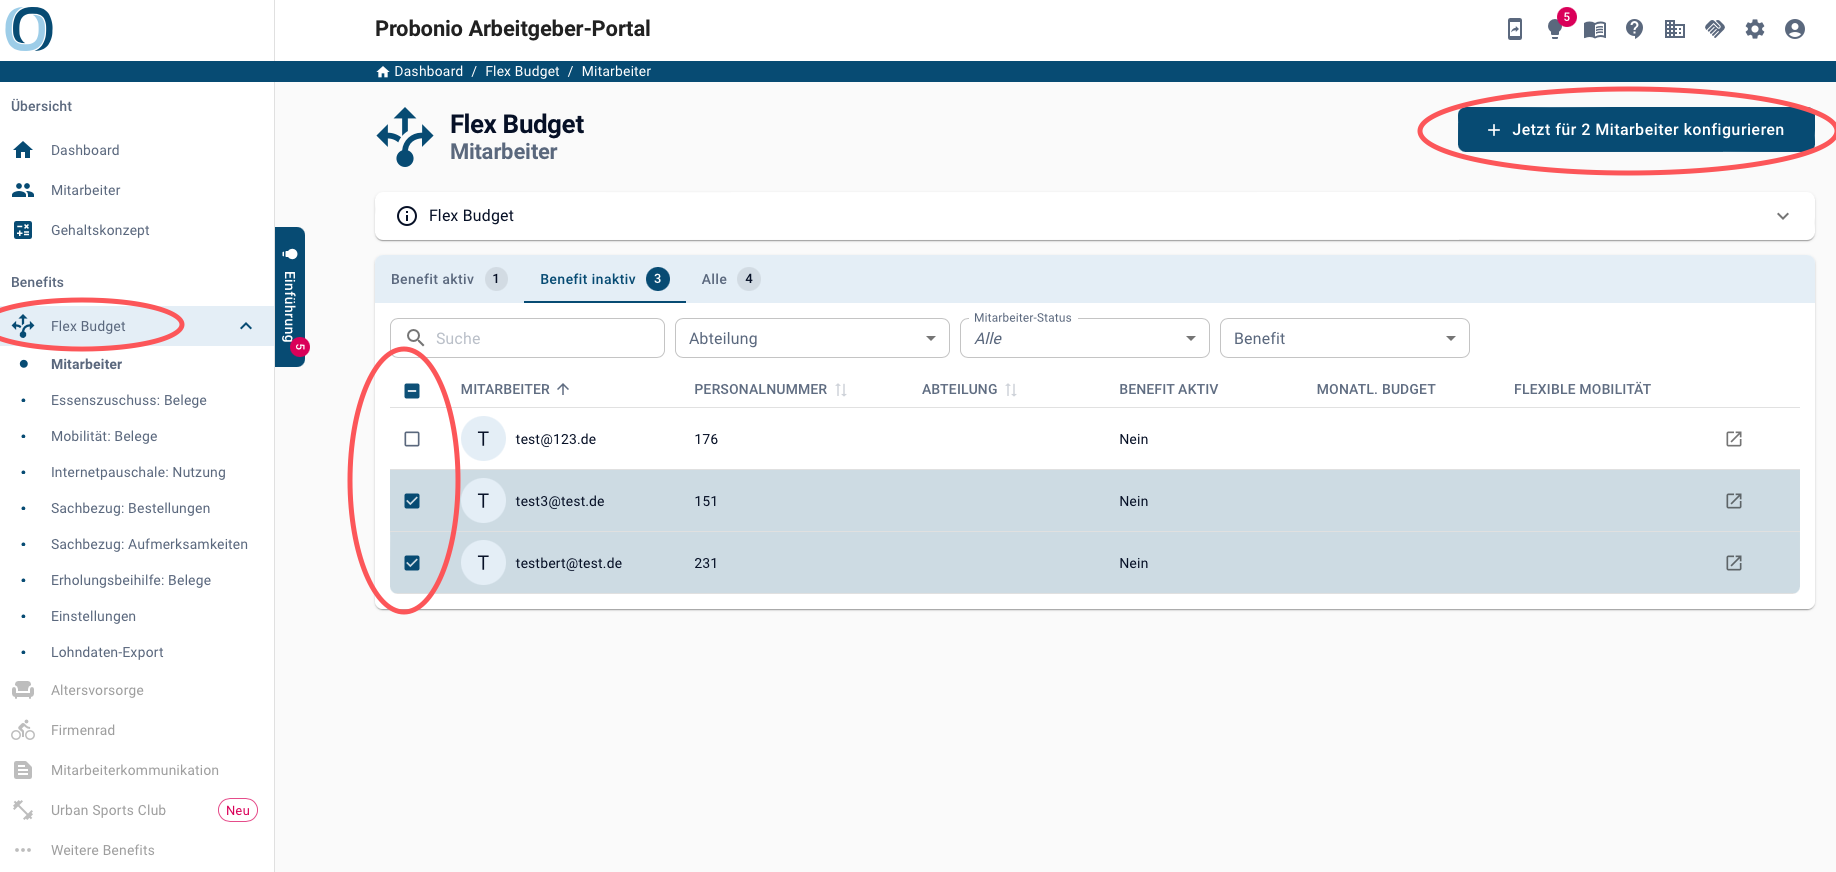This screenshot has height=872, width=1836.
Task: Click the handshake icon in header
Action: (1715, 29)
